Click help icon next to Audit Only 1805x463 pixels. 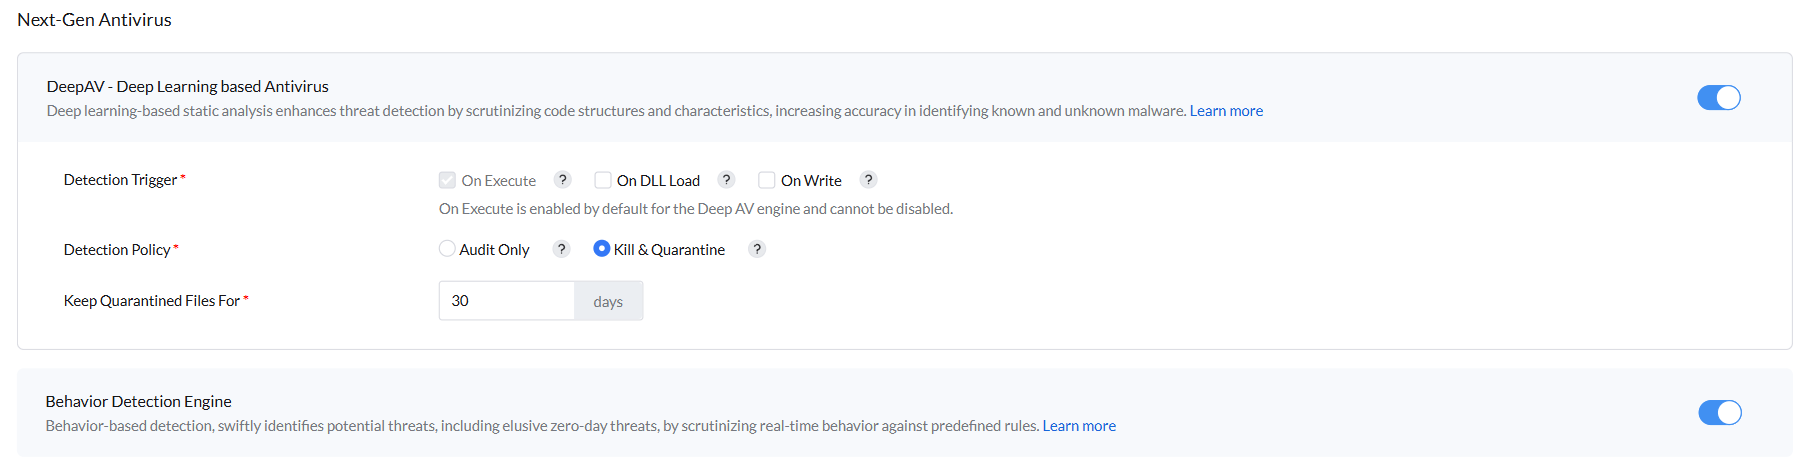(562, 249)
